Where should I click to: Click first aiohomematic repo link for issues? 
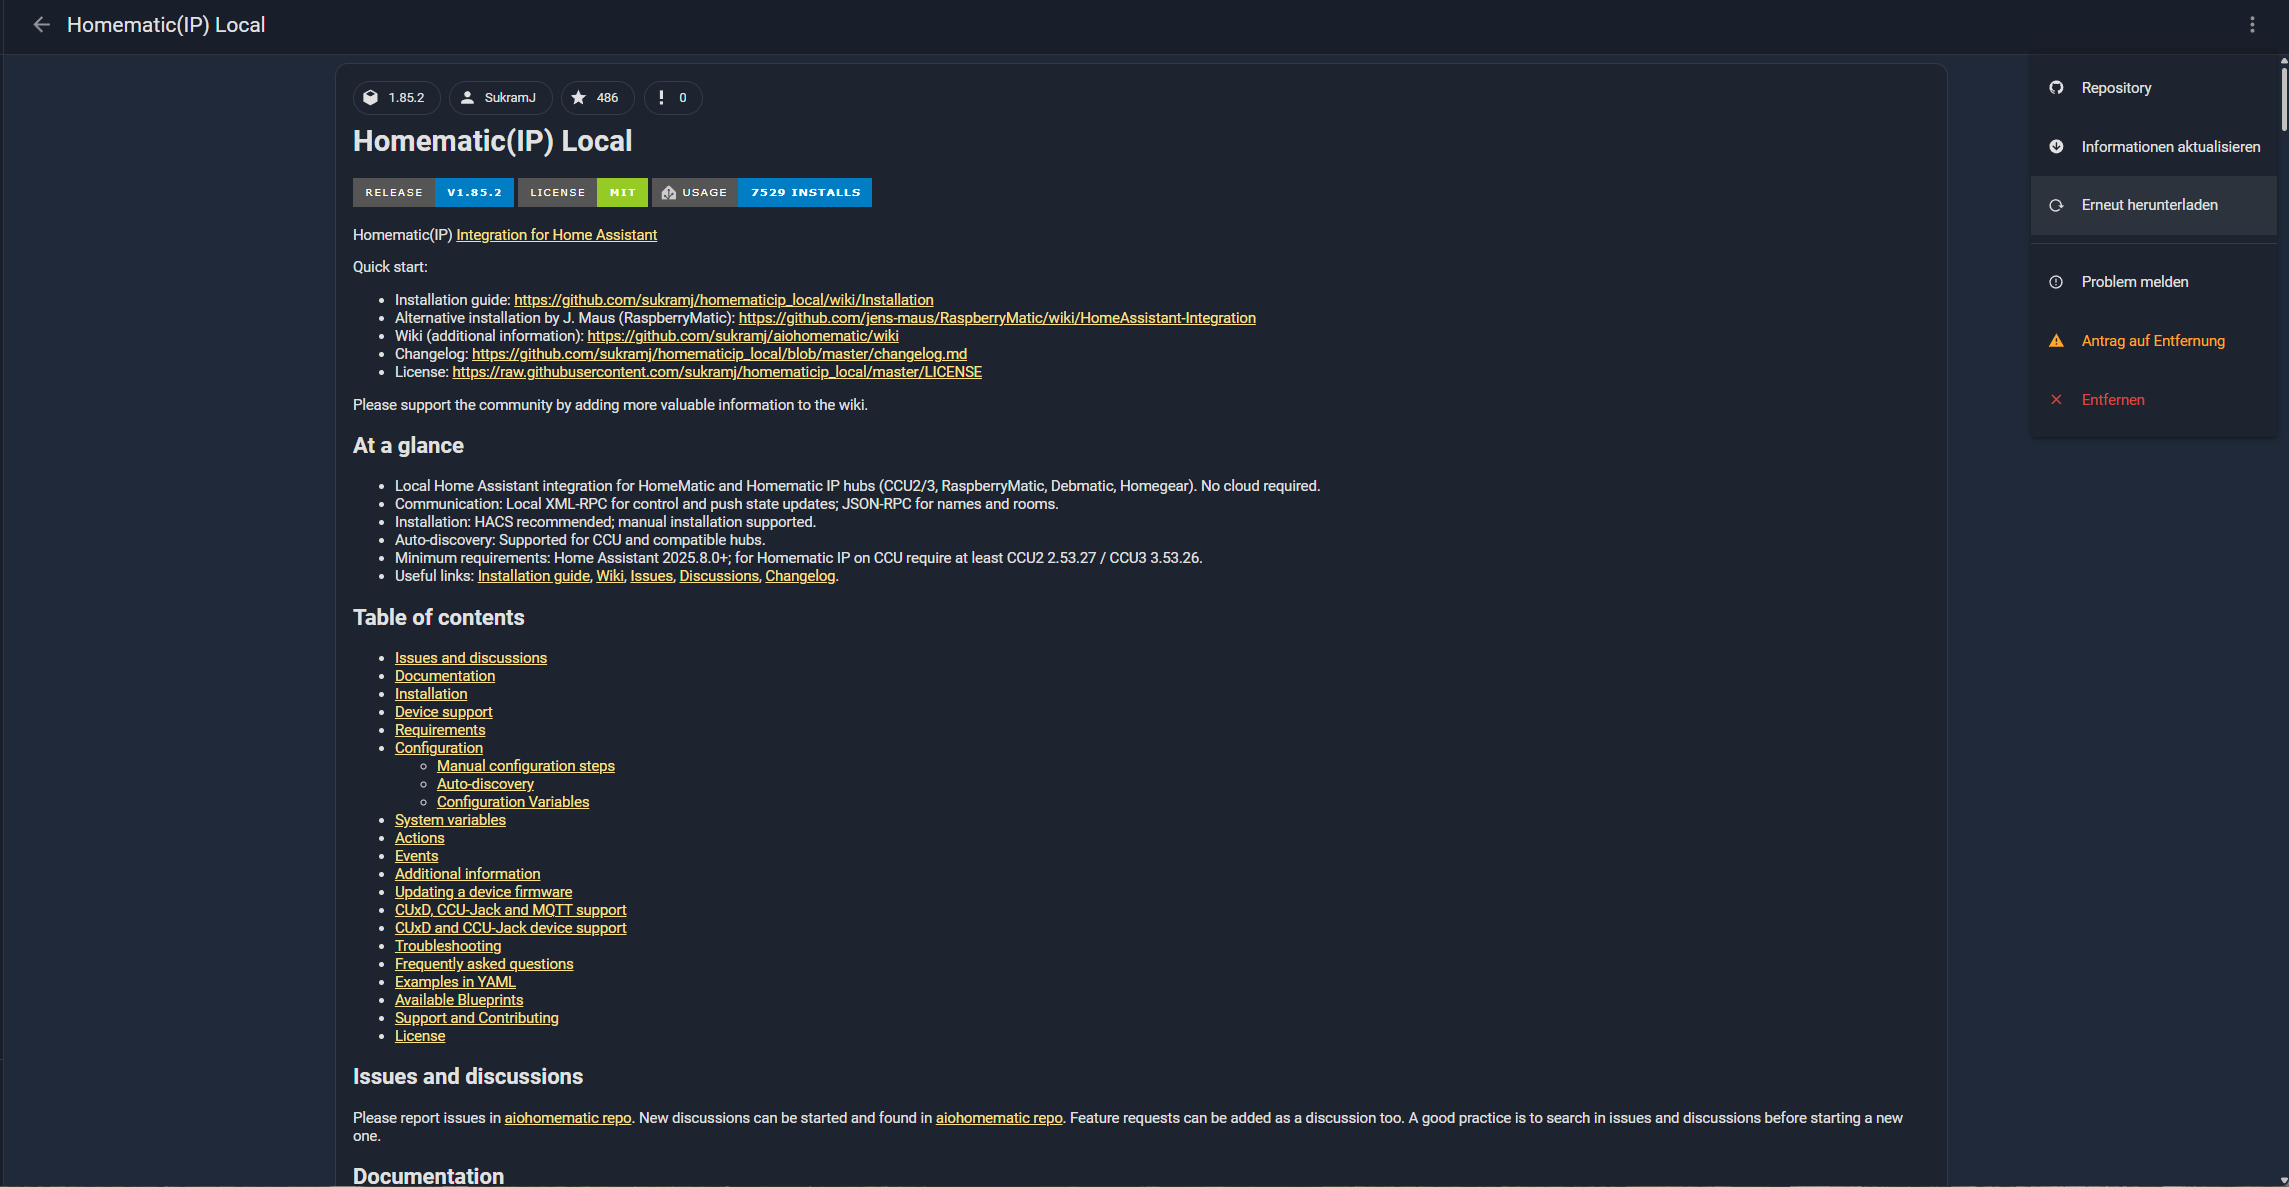tap(567, 1118)
